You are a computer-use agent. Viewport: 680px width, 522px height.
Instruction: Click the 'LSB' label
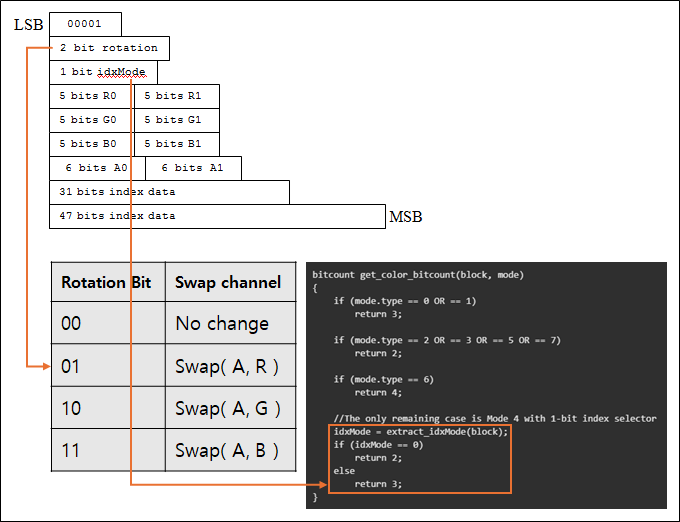[x=29, y=25]
